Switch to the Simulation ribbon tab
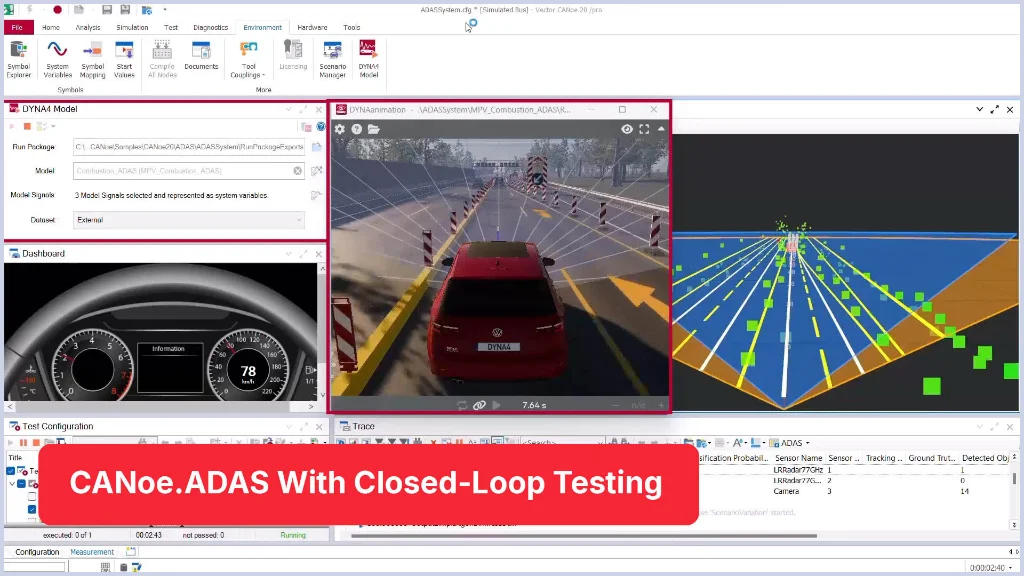 pyautogui.click(x=132, y=27)
